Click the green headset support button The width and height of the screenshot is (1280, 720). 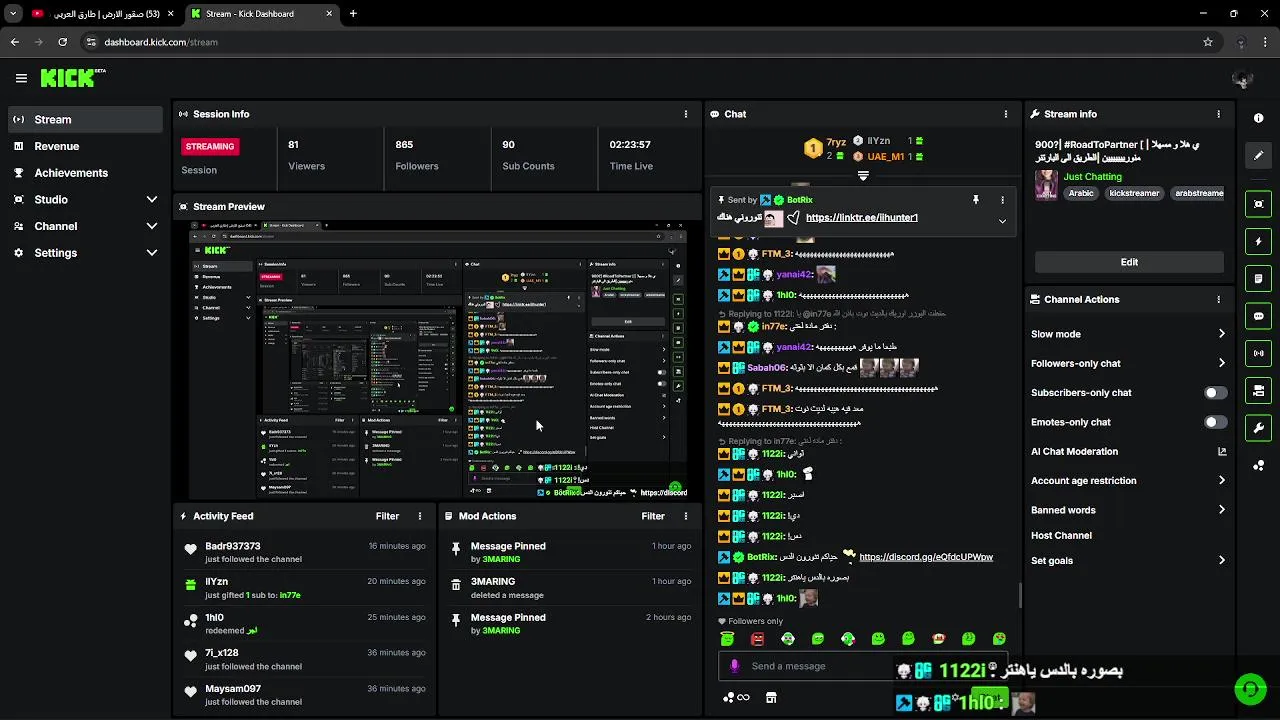pyautogui.click(x=1249, y=689)
